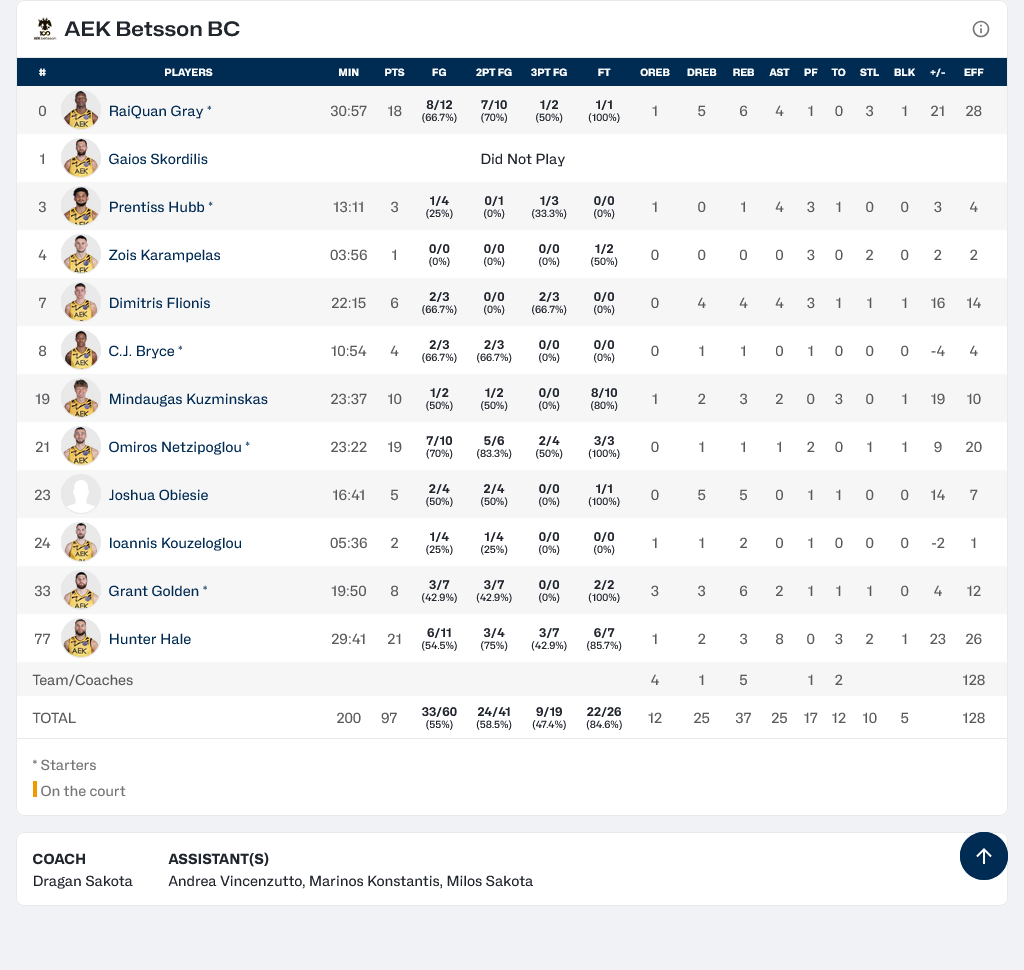Viewport: 1024px width, 970px height.
Task: Click Hunter Hale's avatar image
Action: click(x=81, y=639)
